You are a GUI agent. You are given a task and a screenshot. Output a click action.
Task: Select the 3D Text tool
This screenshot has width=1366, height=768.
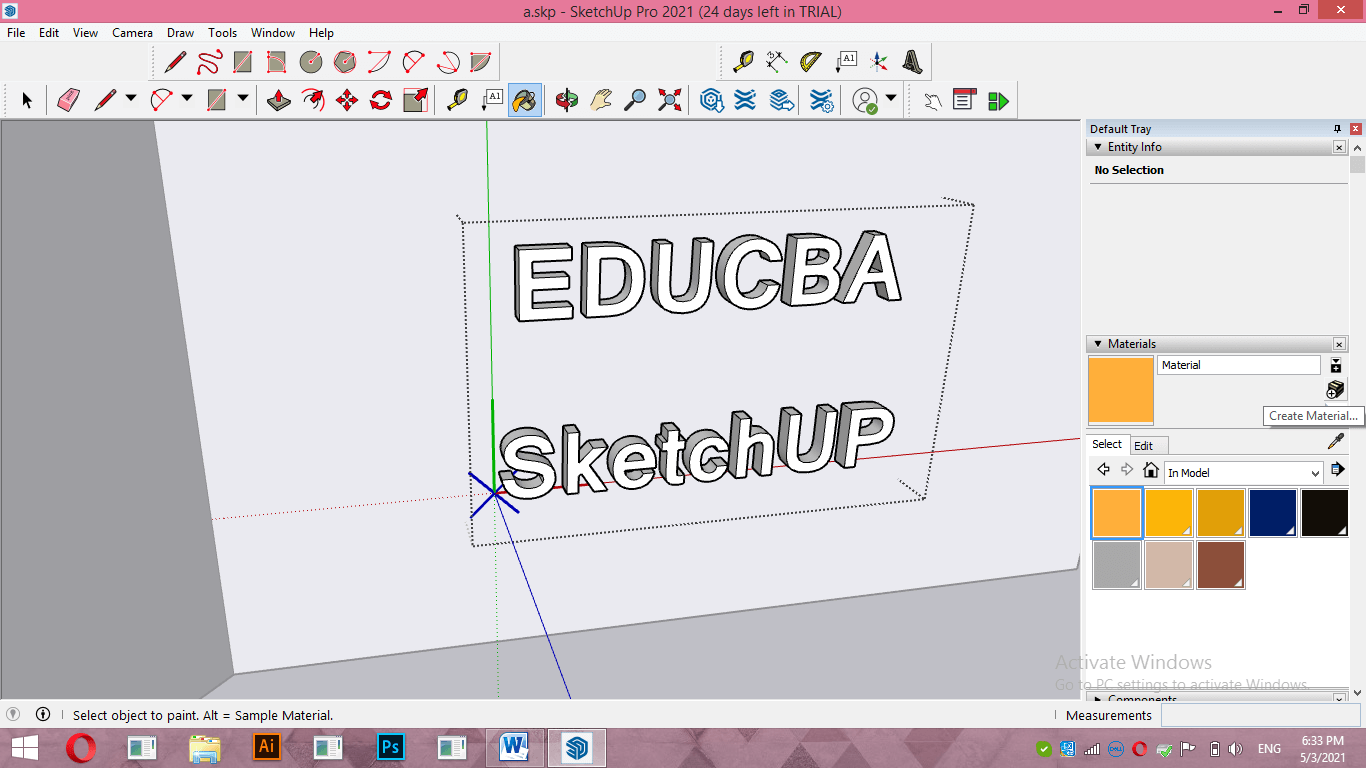[x=913, y=62]
